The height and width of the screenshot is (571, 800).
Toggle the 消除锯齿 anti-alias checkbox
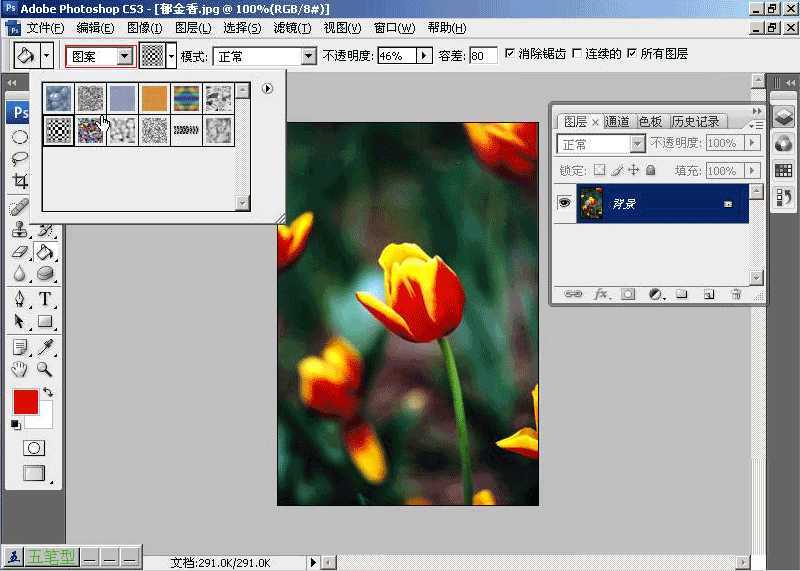[510, 54]
